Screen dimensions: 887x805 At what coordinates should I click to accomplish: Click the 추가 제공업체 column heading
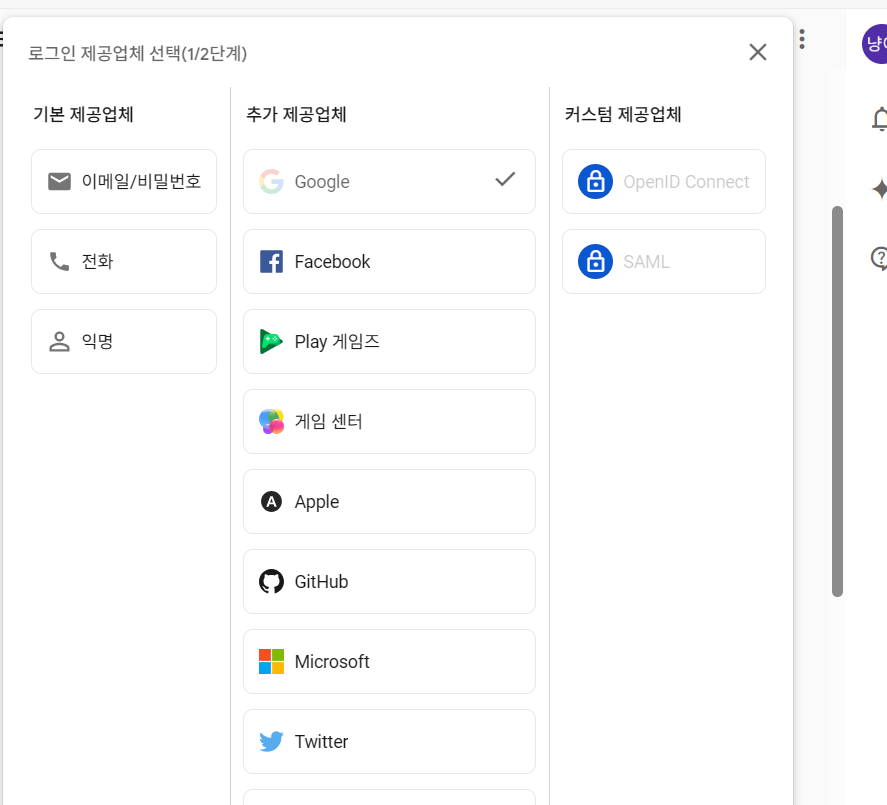point(296,114)
